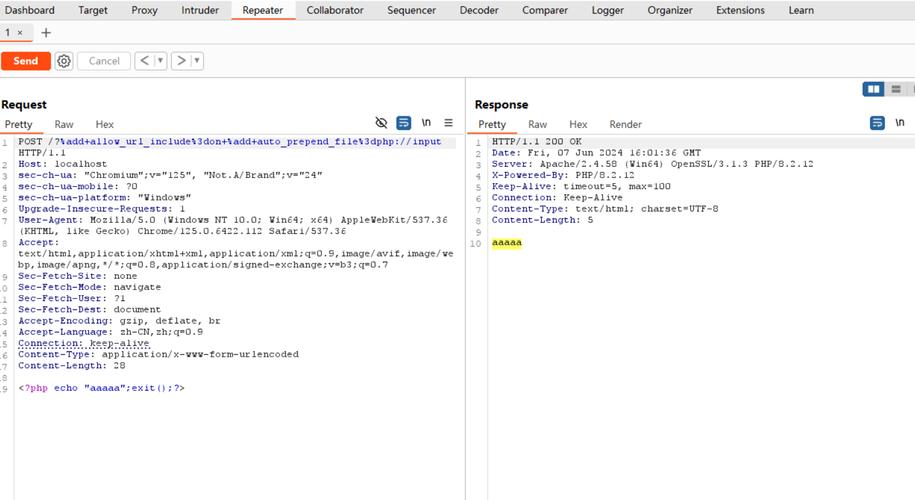Click the Date response header

[x=596, y=153]
